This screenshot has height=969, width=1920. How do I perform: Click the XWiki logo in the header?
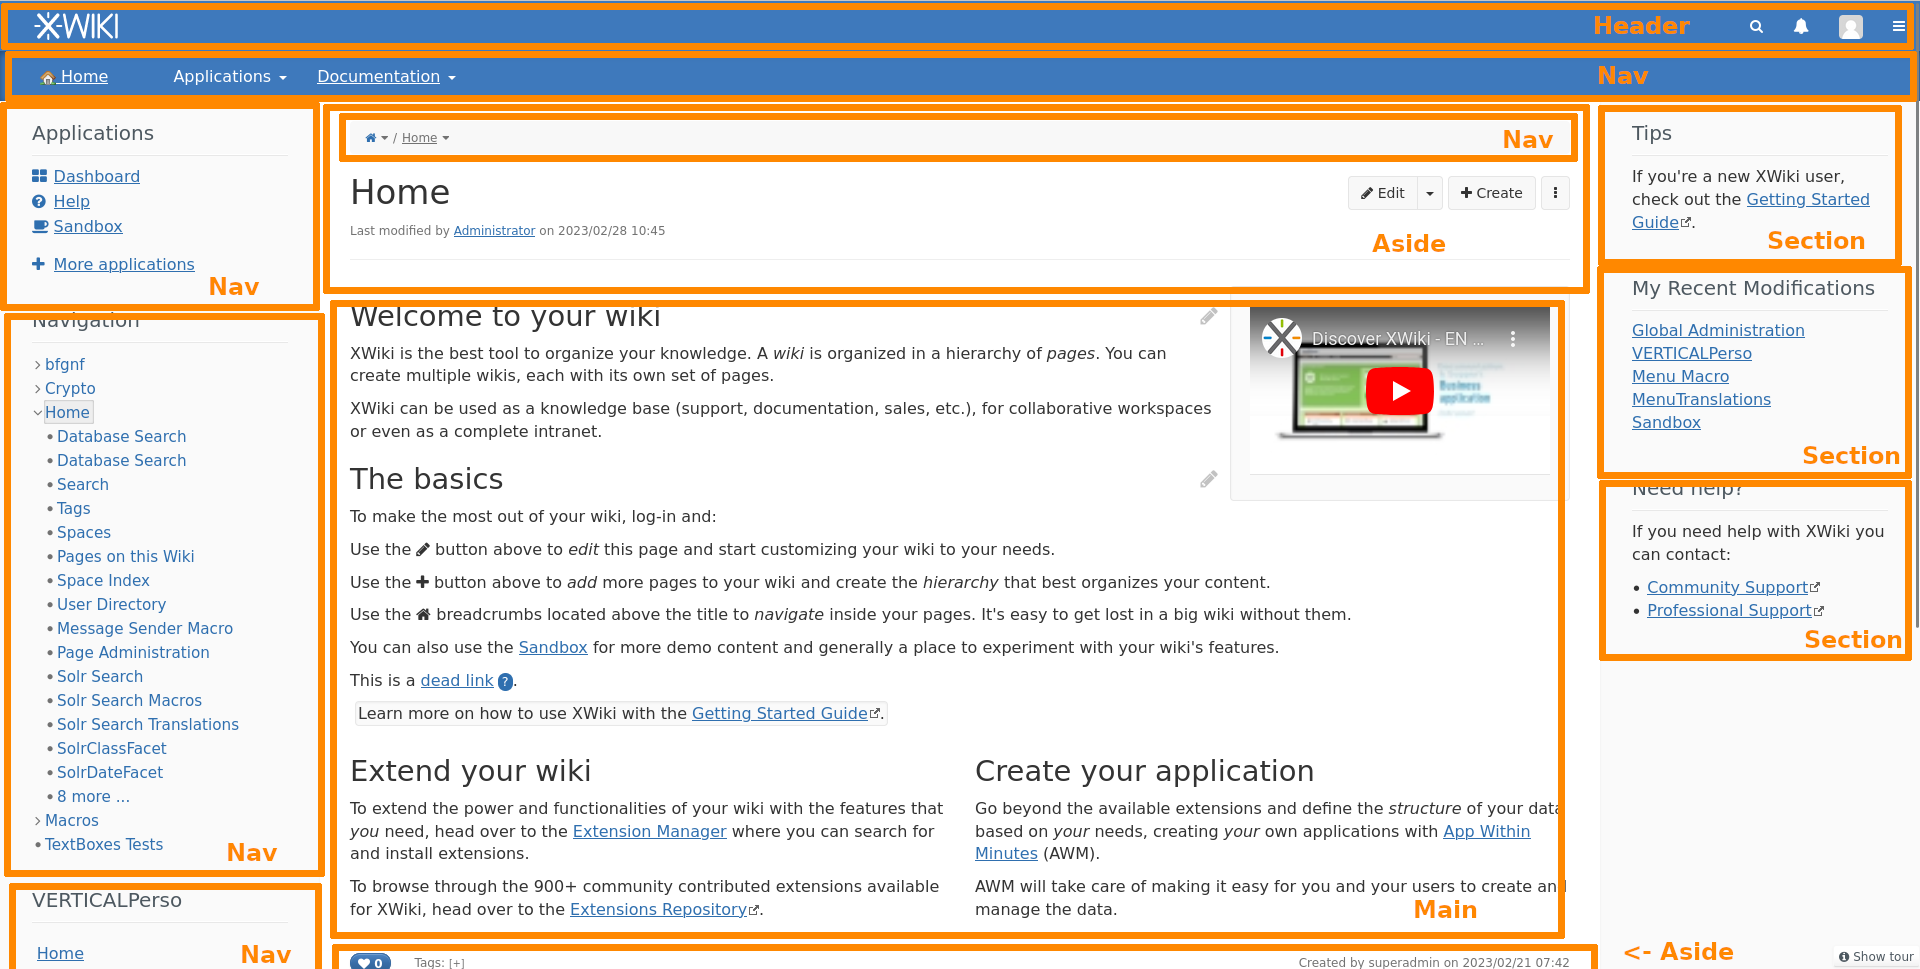click(77, 26)
